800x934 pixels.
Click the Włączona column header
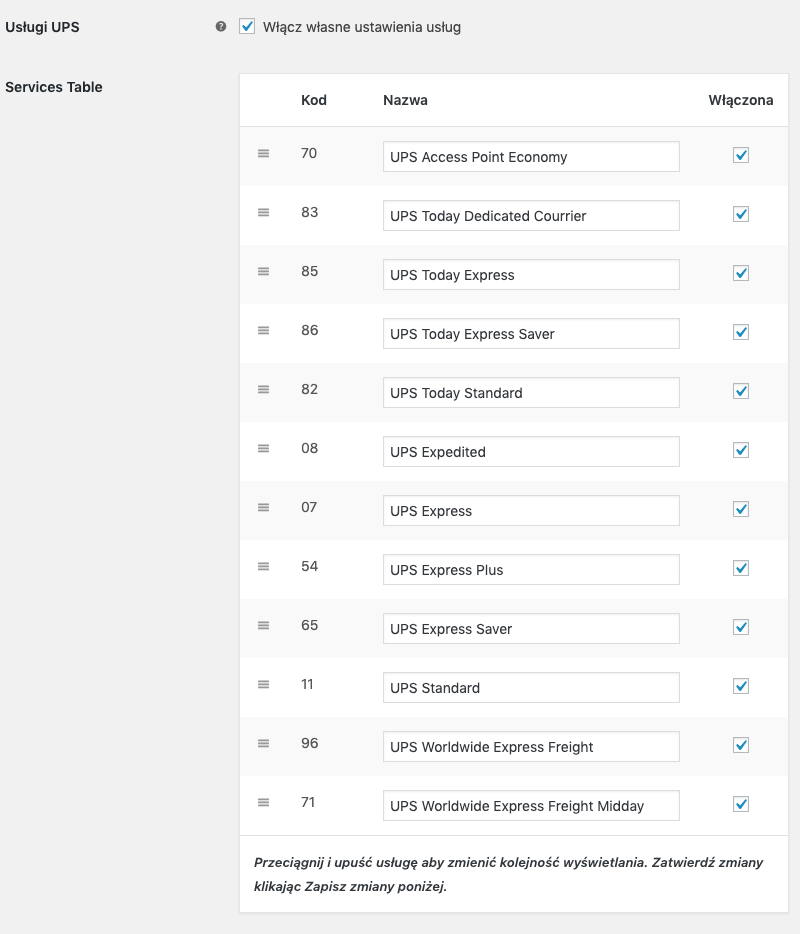tap(740, 100)
